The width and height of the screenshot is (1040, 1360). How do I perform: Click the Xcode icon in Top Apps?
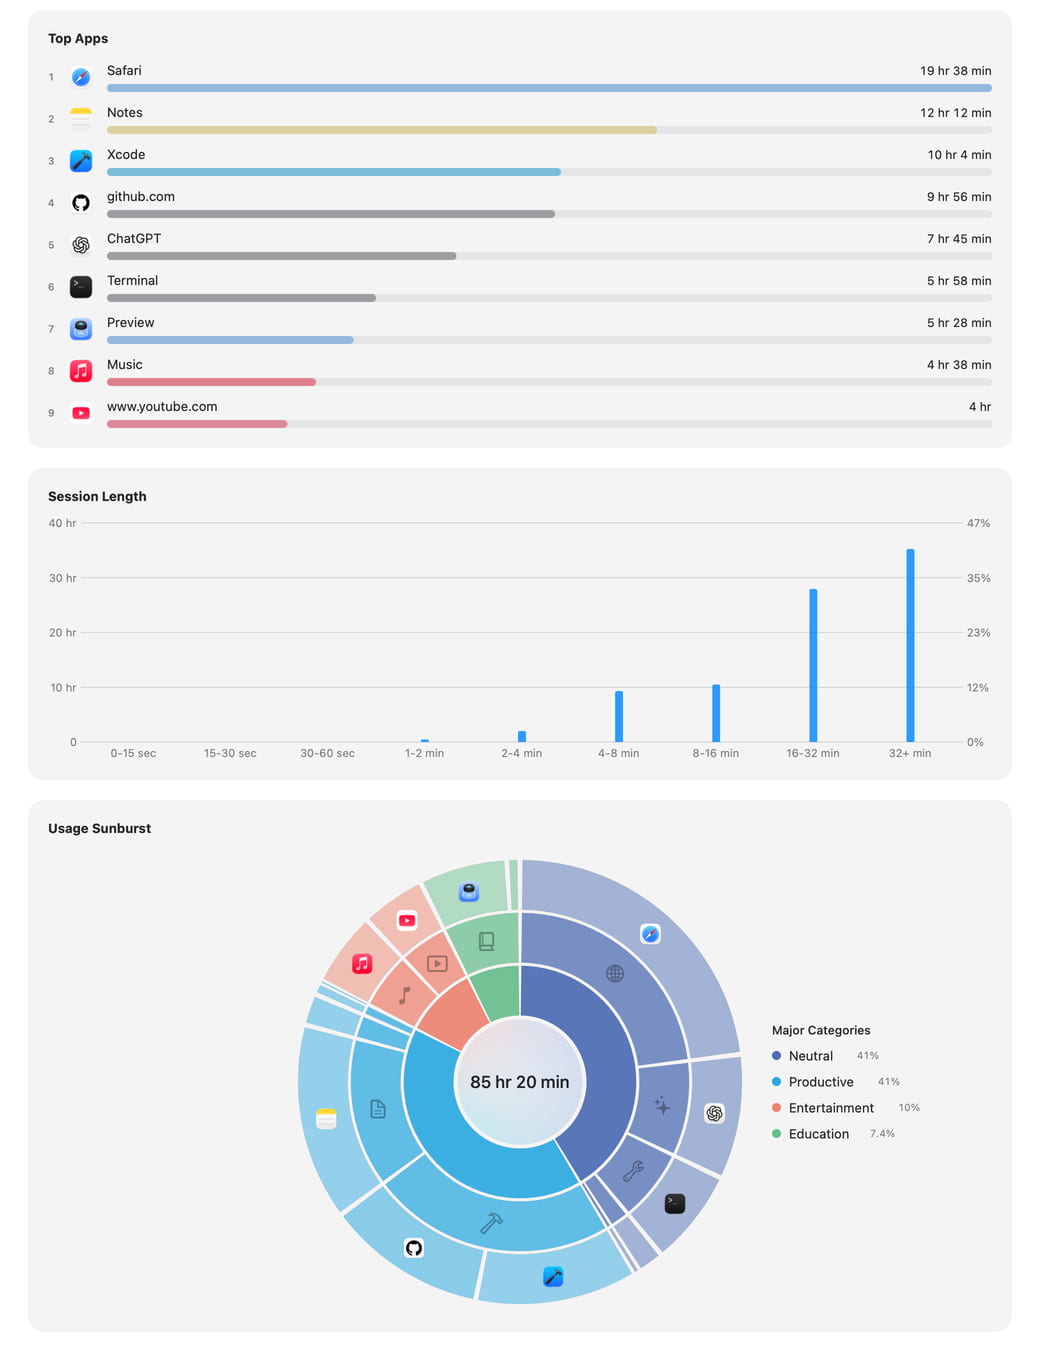[x=81, y=161]
